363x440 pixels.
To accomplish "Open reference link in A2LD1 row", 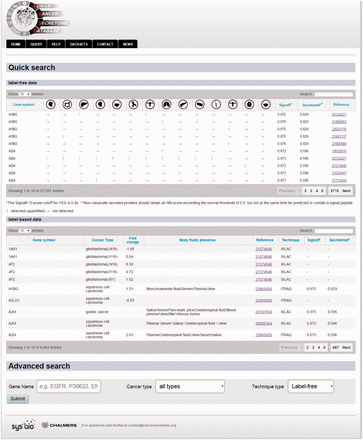I will pos(264,300).
